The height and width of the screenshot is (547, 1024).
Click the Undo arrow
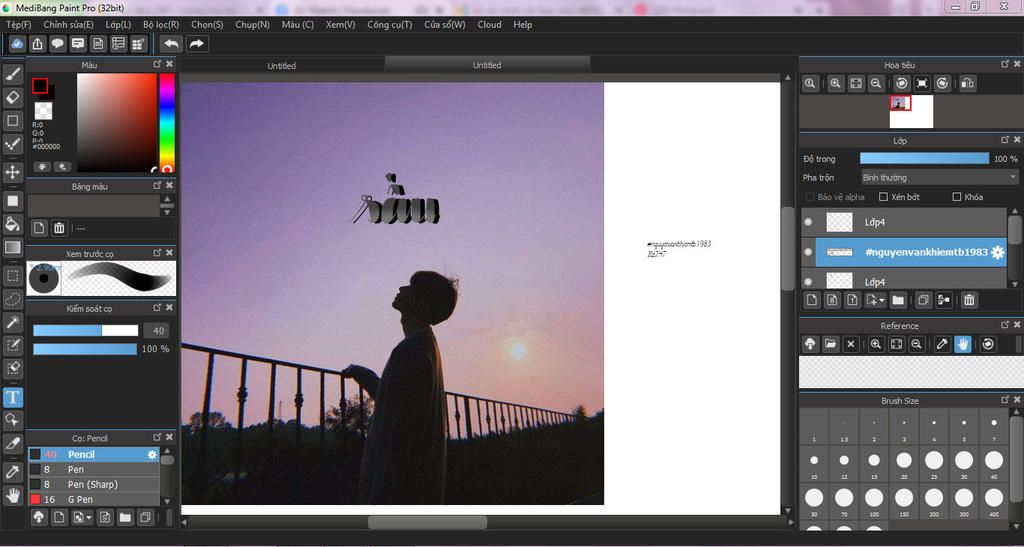(x=171, y=44)
